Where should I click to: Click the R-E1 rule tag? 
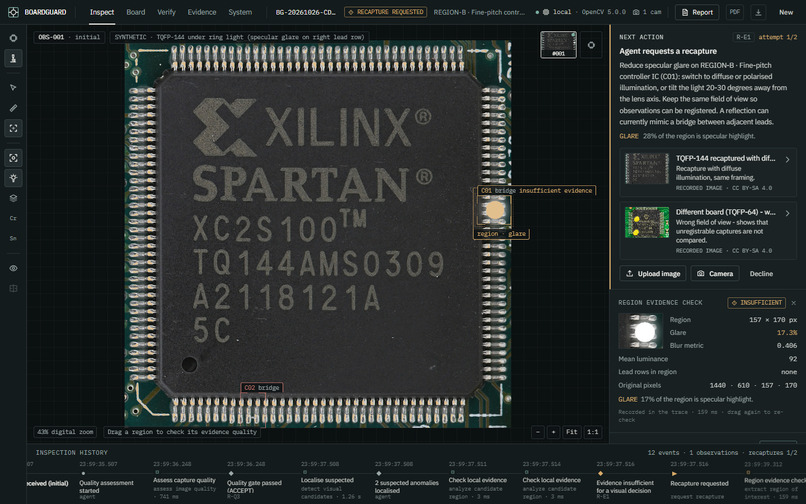tap(743, 37)
